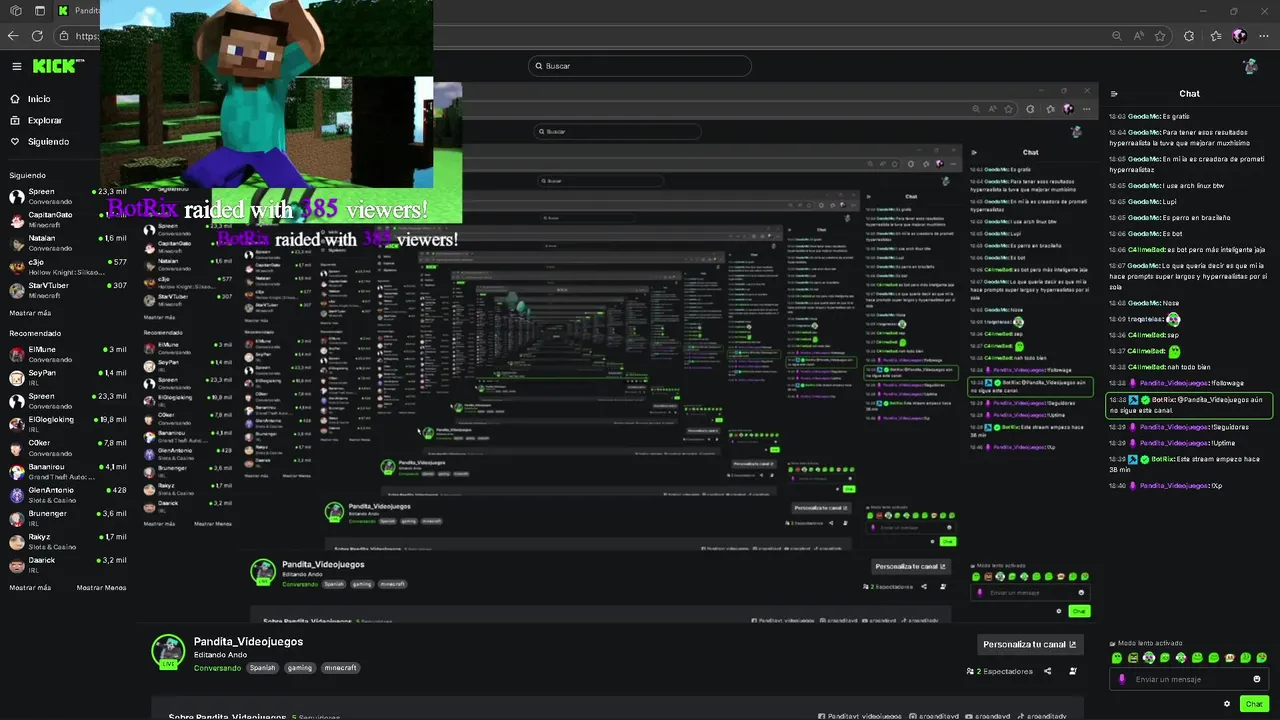Insert the third emote with headphones
This screenshot has height=720, width=1280.
[x=1149, y=658]
